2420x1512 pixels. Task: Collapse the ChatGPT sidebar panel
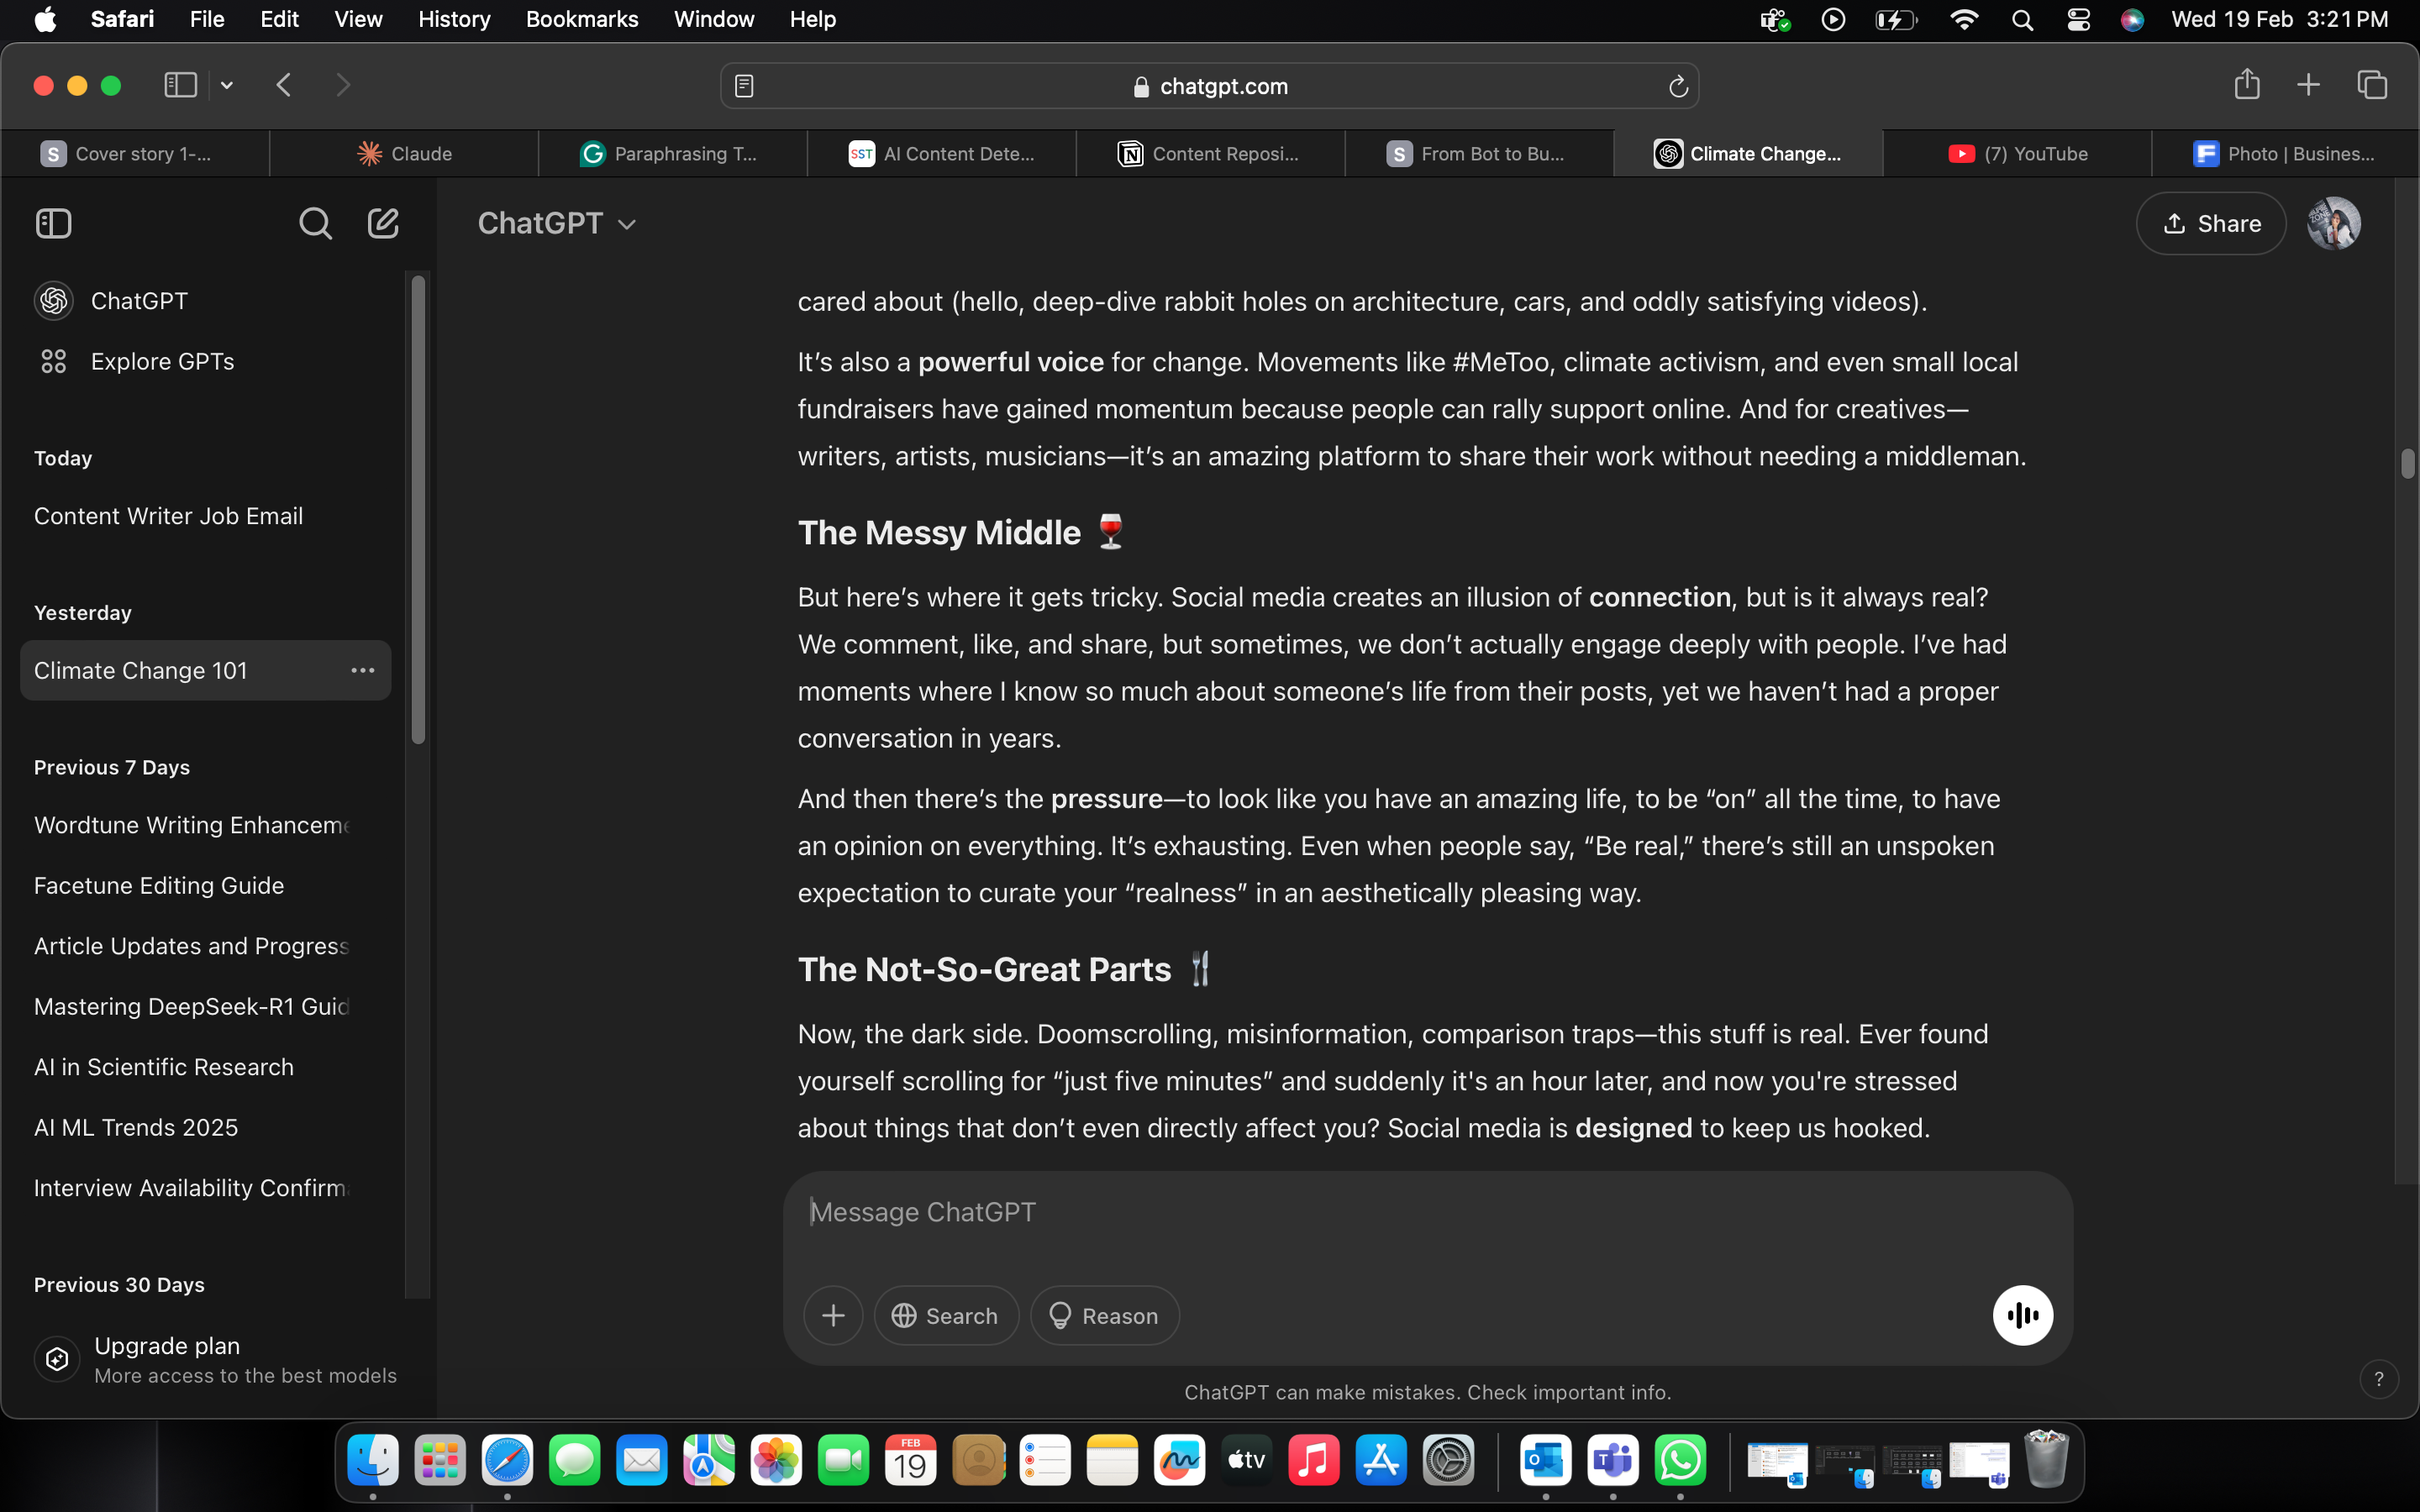pyautogui.click(x=54, y=223)
